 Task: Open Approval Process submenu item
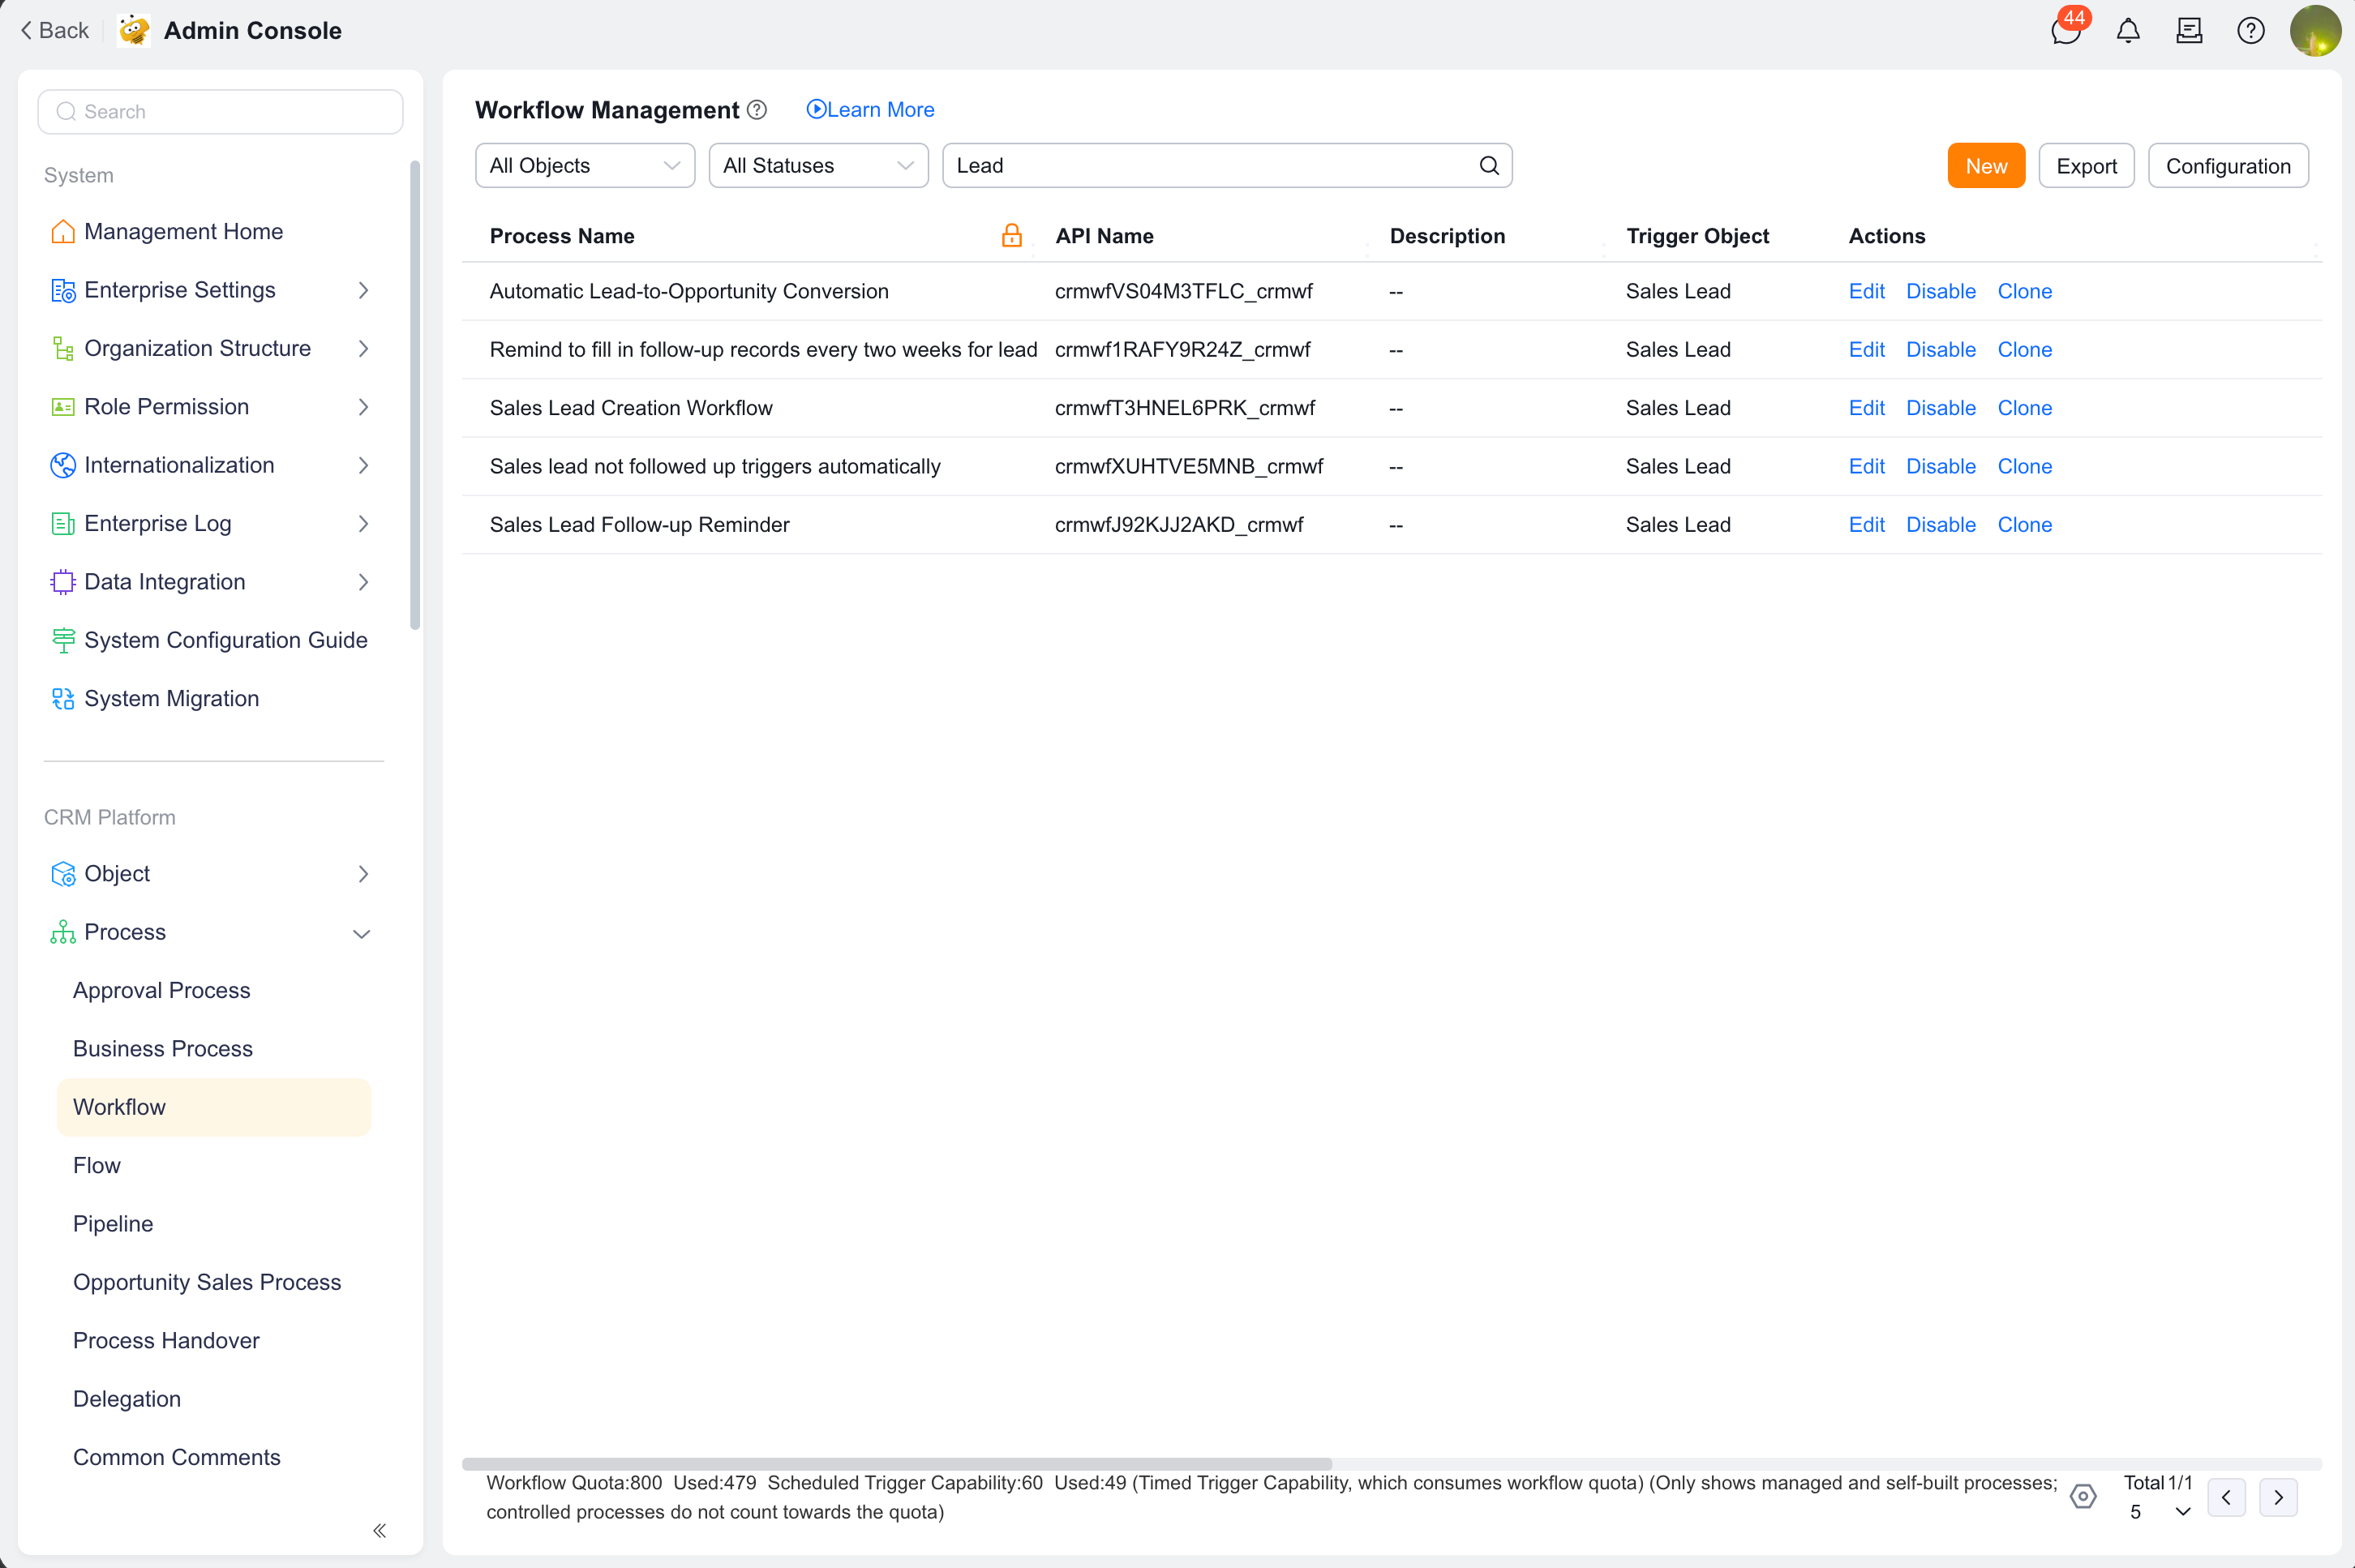162,990
